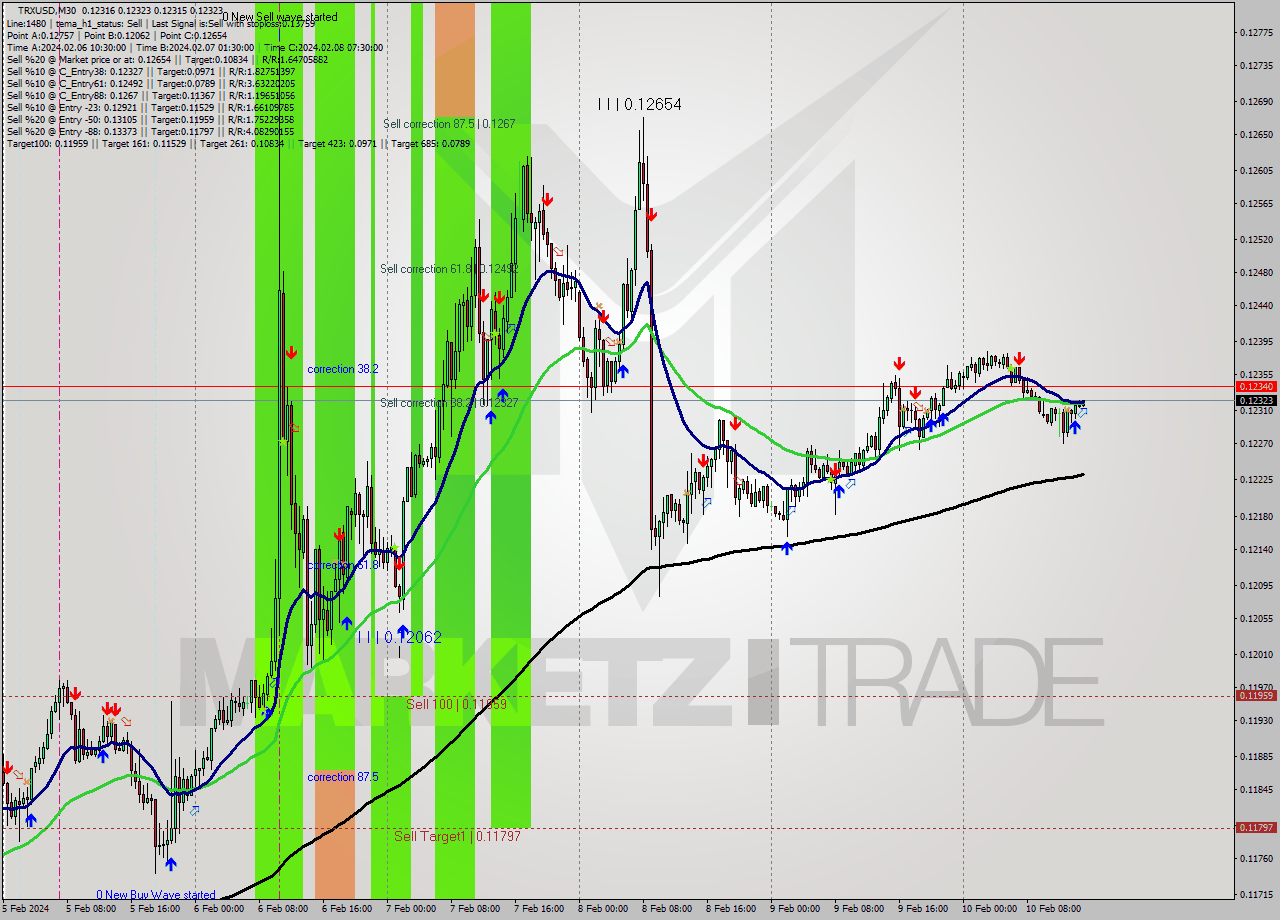Select the '0 New Sell wave started' label
Image resolution: width=1280 pixels, height=920 pixels.
coord(279,17)
